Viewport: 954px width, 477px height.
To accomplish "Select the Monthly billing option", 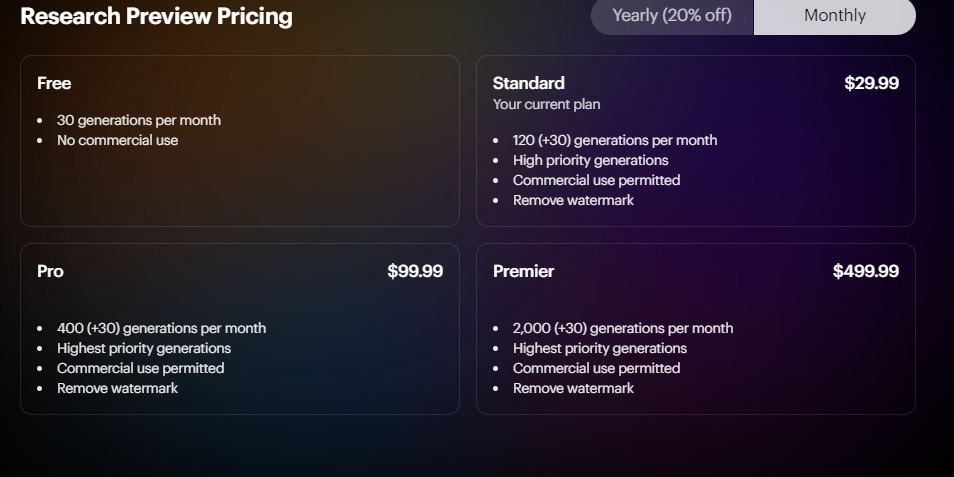I will 835,16.
